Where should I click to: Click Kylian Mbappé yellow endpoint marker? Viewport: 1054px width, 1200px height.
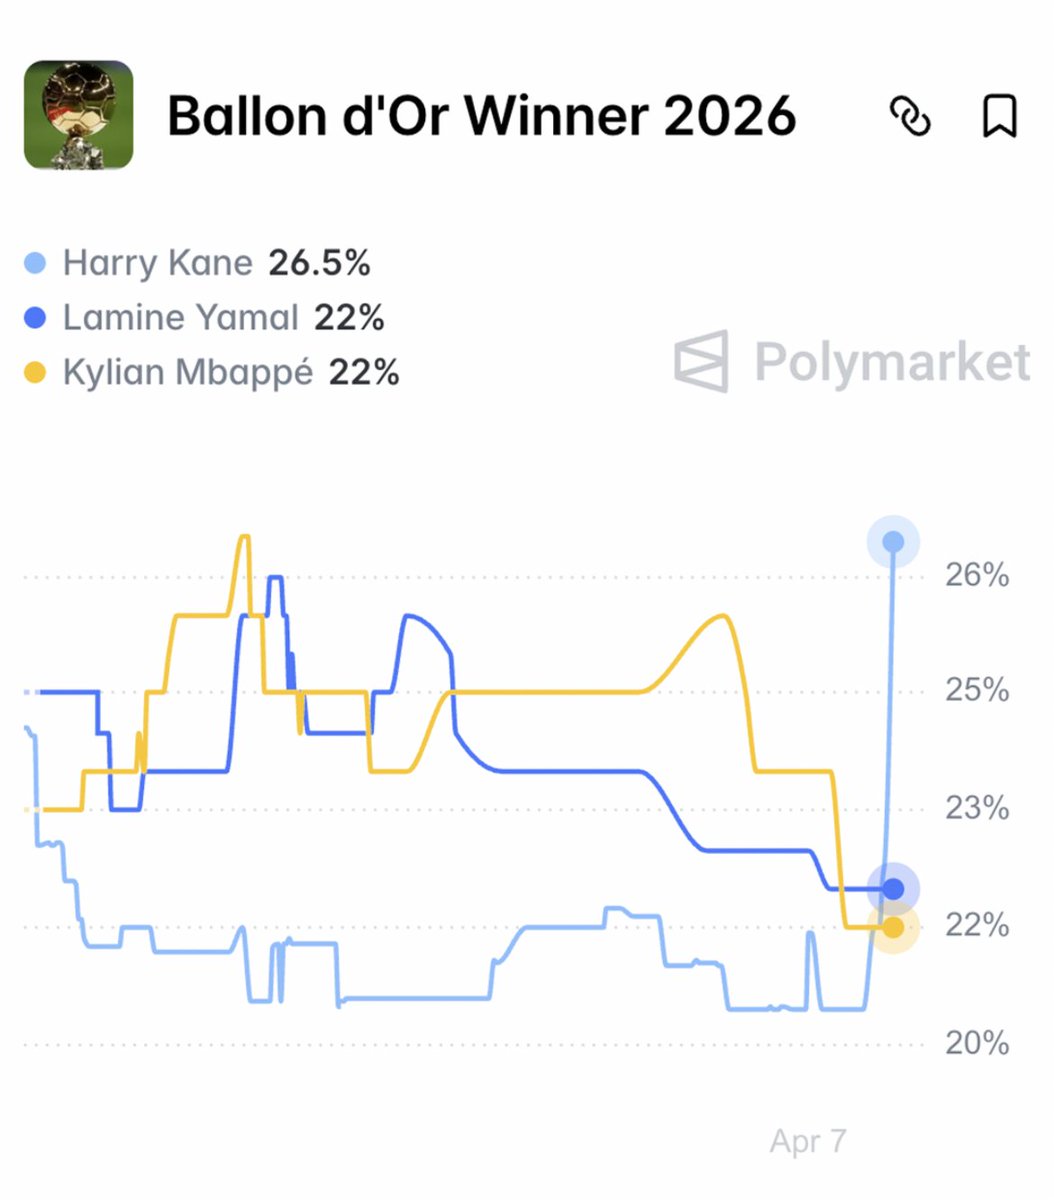(893, 928)
